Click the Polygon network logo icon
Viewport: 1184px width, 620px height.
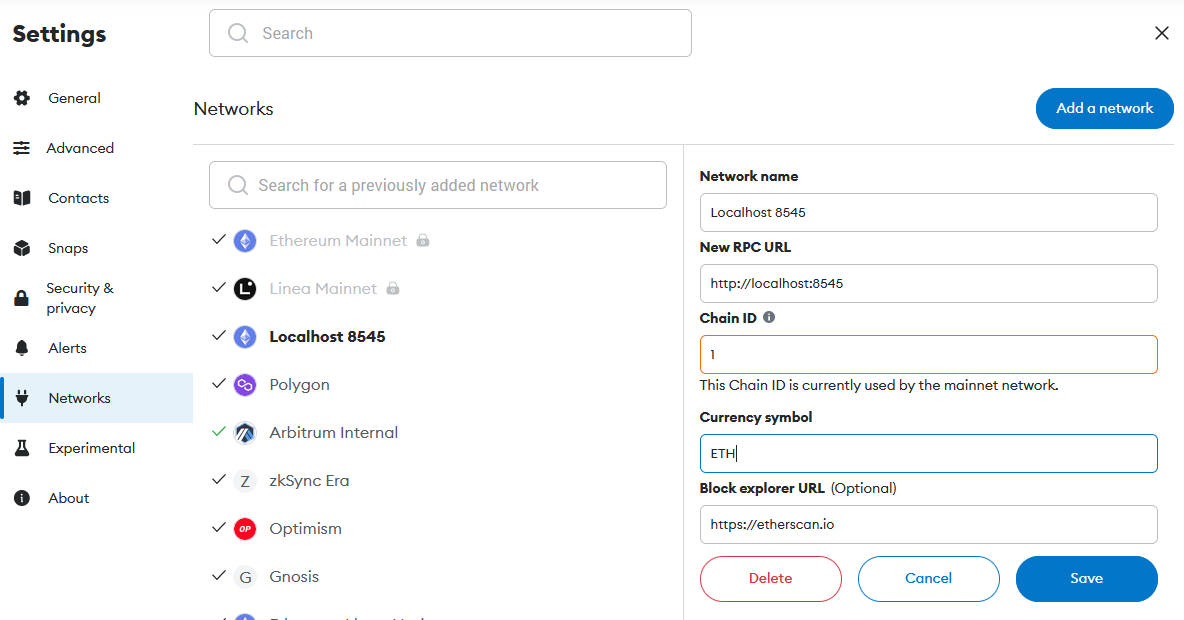pos(245,385)
